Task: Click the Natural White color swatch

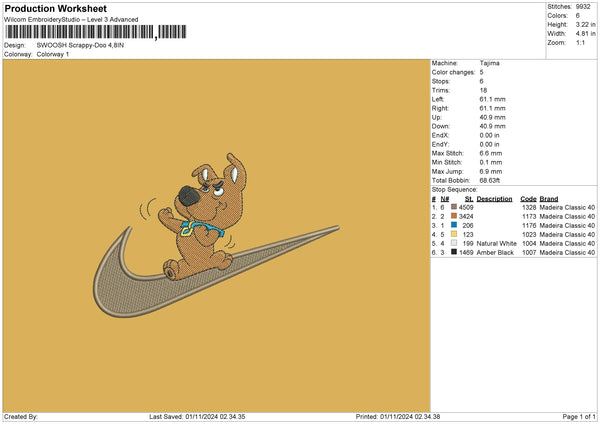Action: (454, 243)
